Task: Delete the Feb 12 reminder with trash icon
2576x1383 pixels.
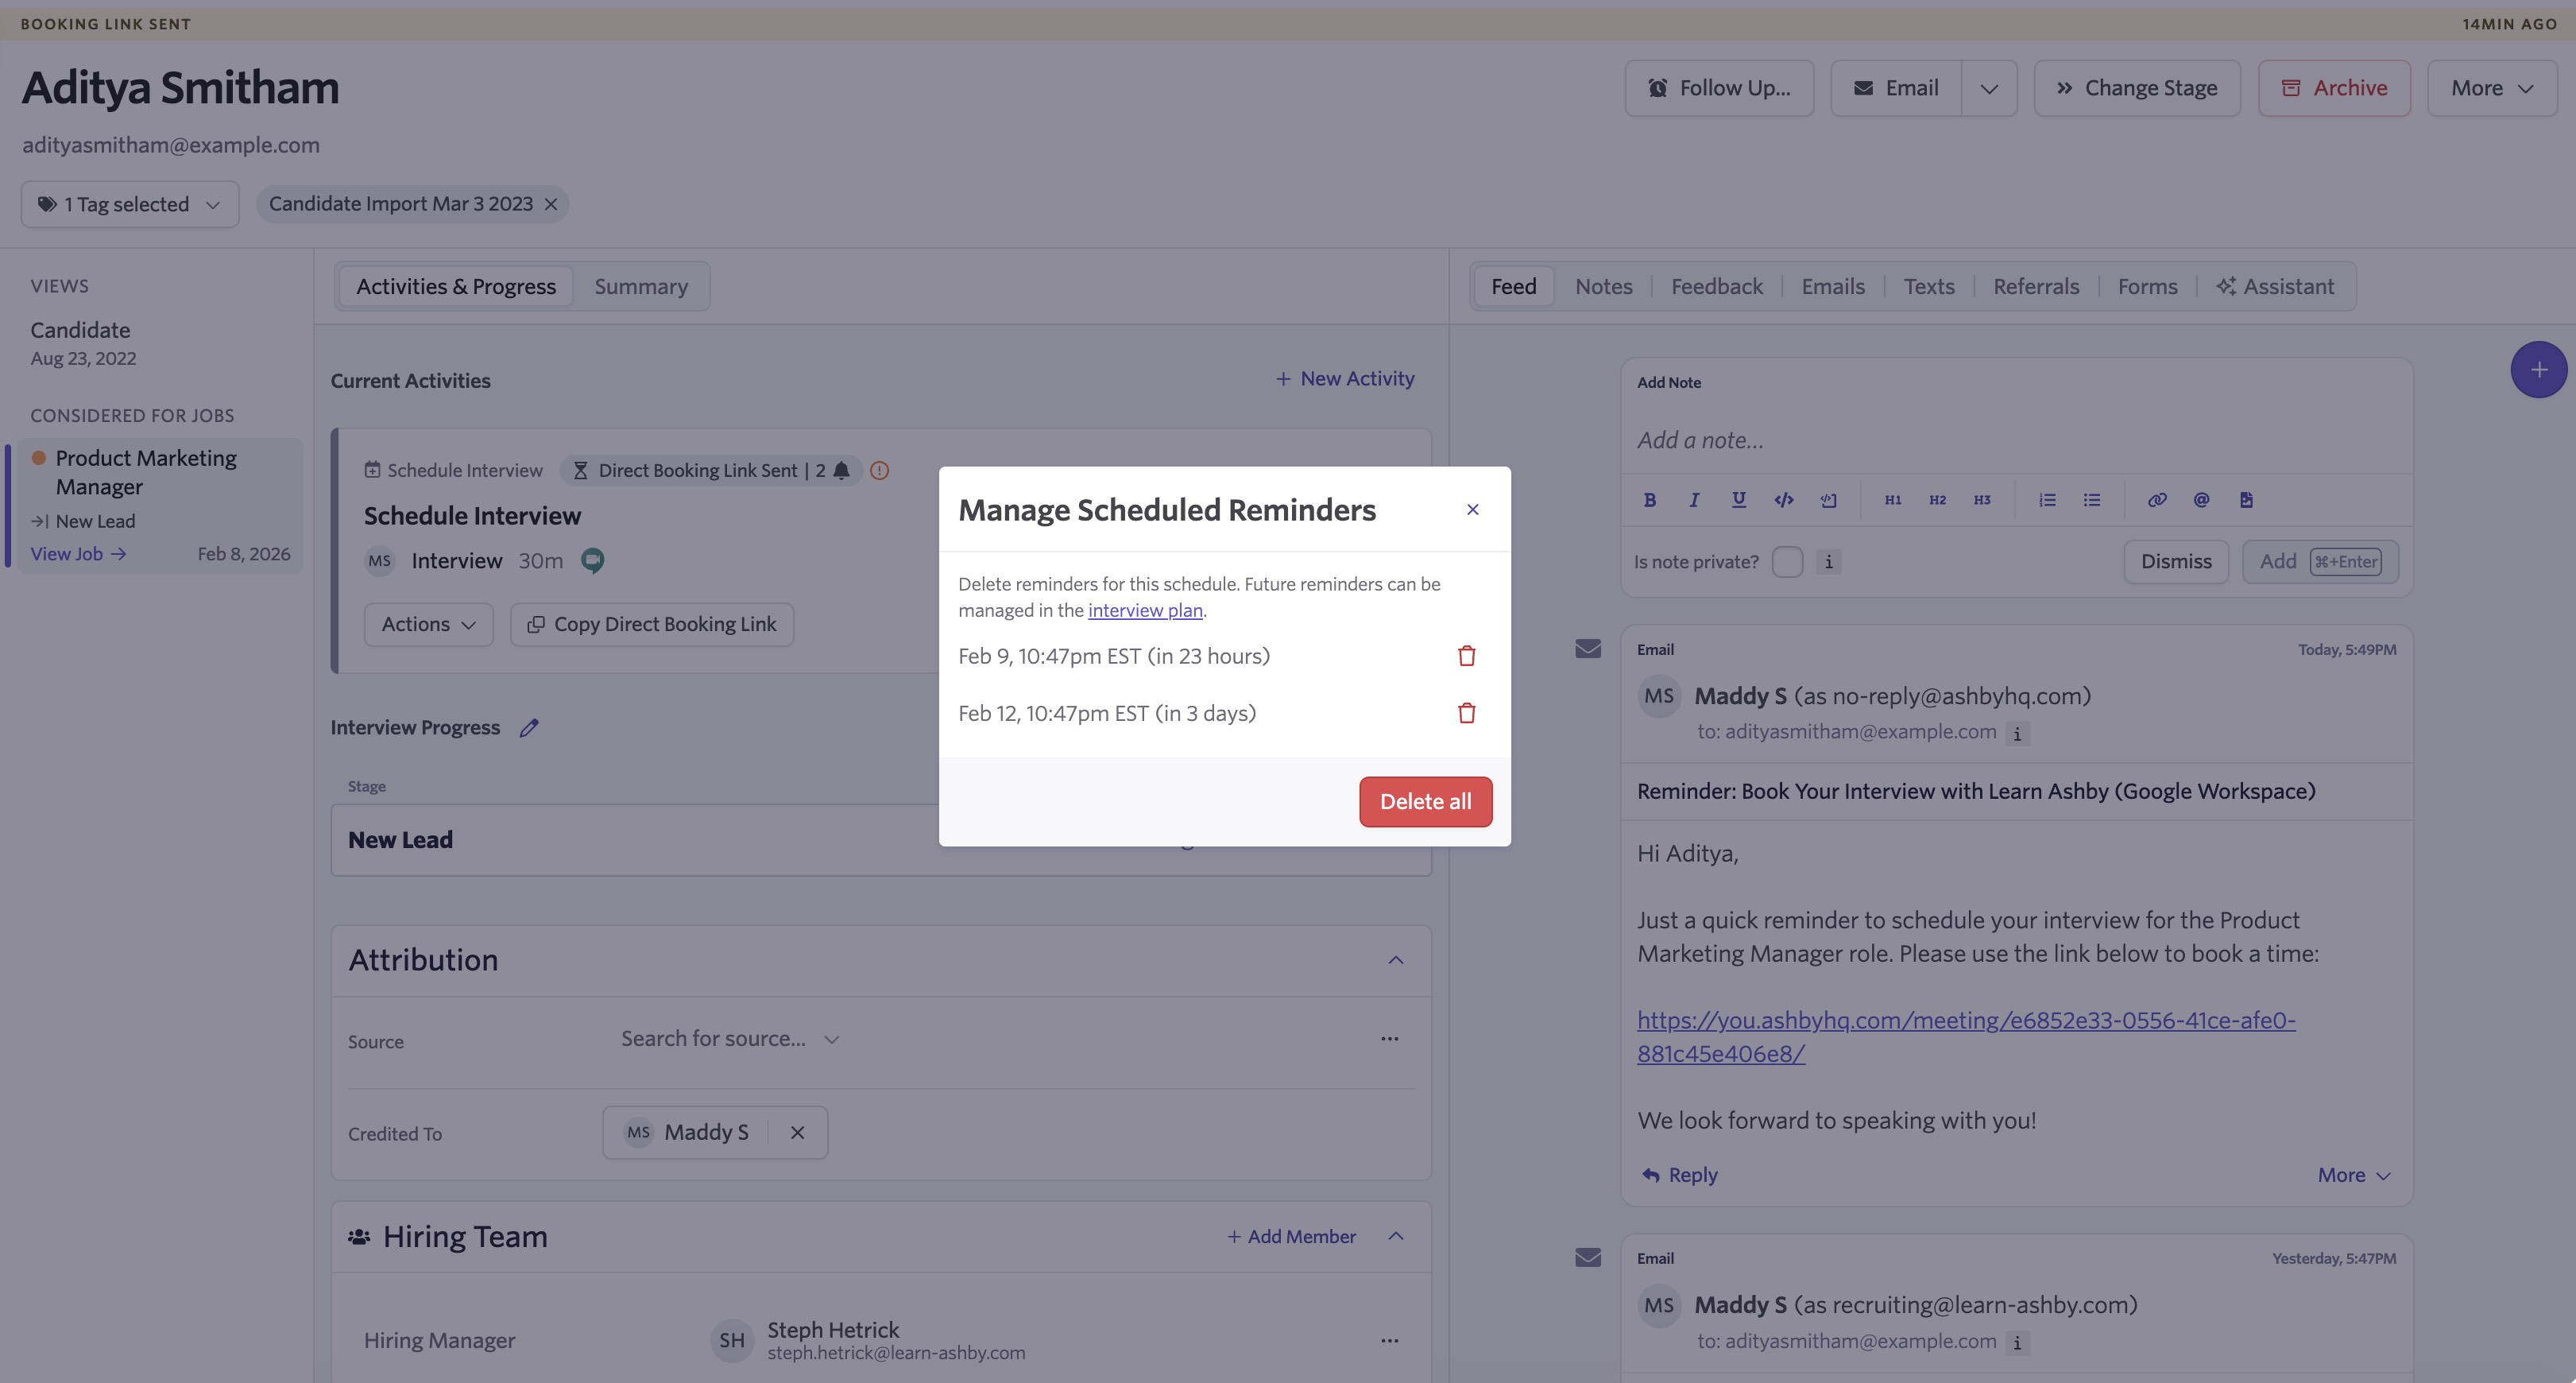Action: pyautogui.click(x=1466, y=713)
